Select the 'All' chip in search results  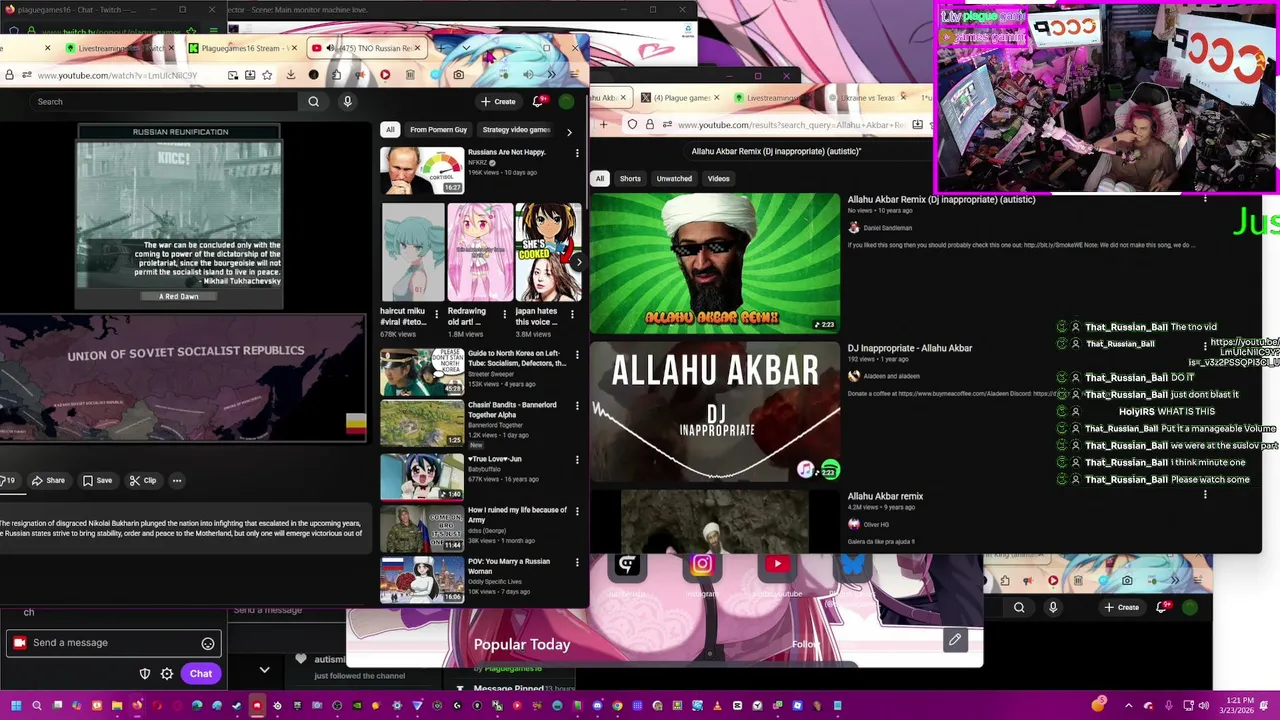[600, 179]
